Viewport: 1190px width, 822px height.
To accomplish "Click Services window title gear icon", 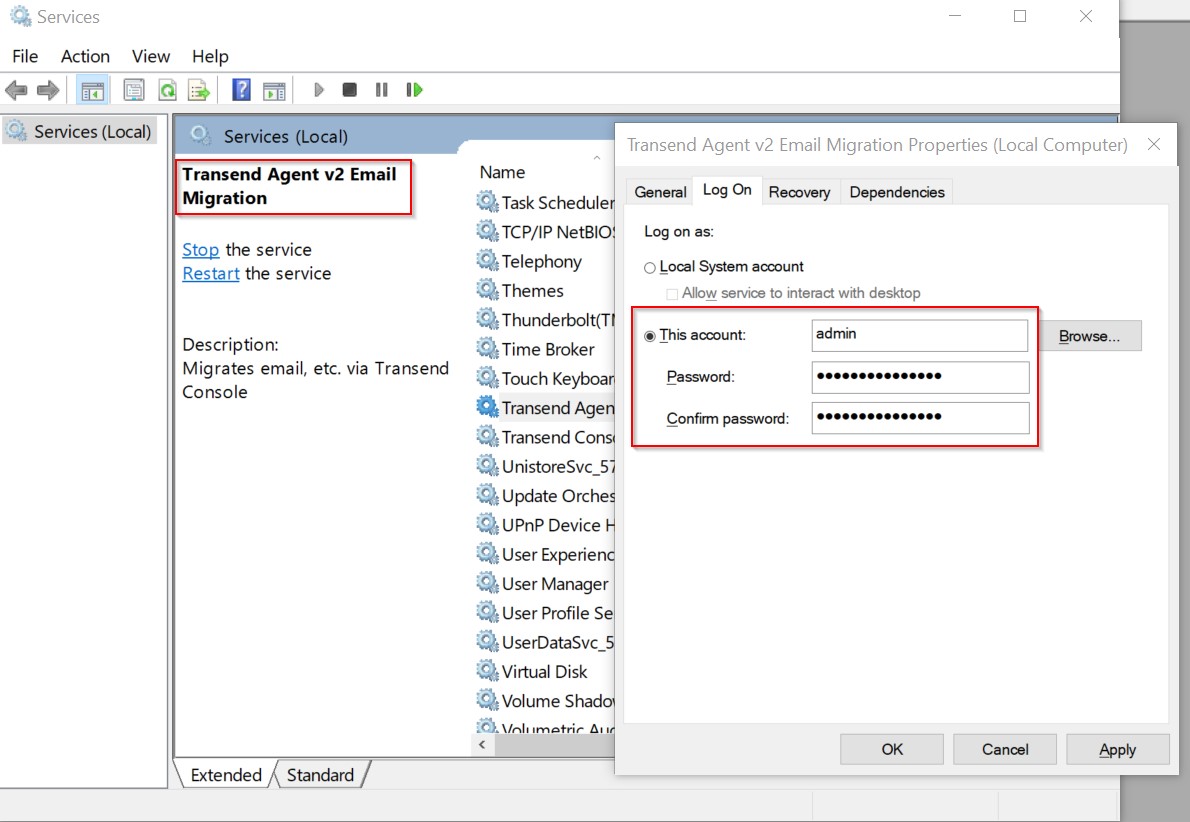I will click(x=20, y=16).
